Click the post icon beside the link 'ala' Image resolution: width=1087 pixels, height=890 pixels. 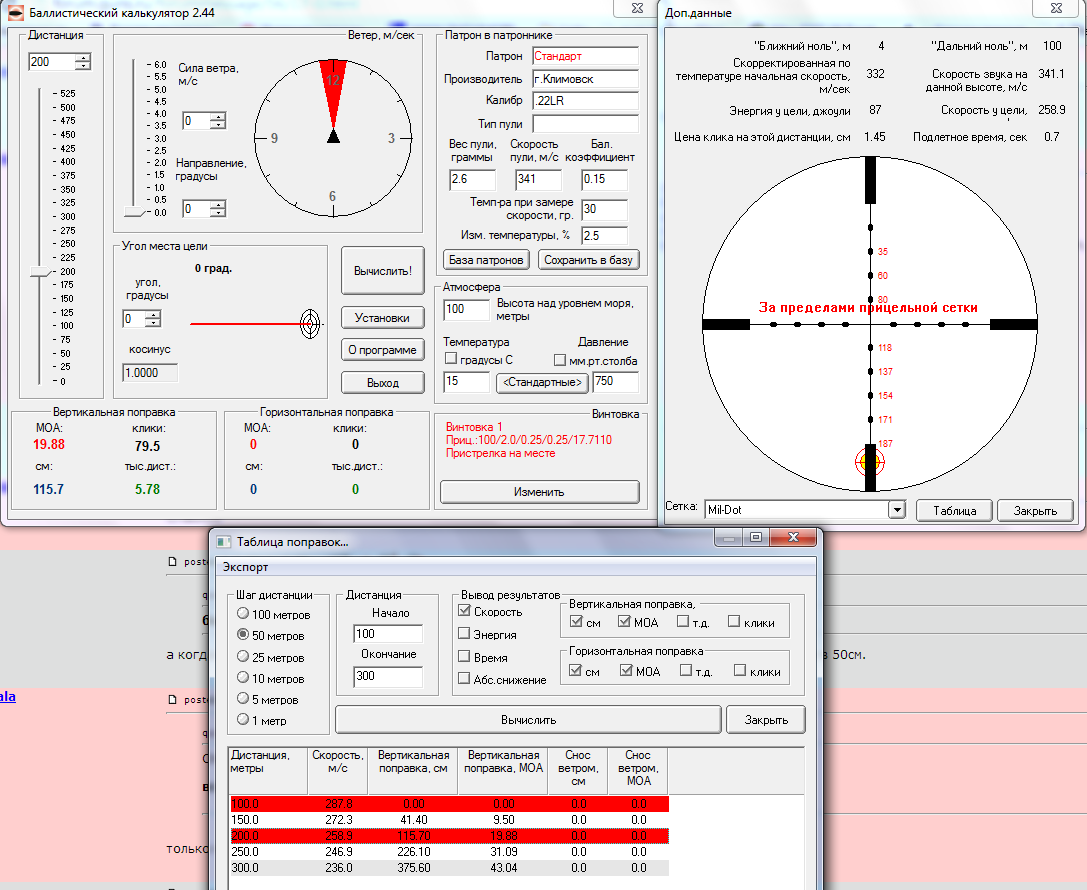[173, 699]
